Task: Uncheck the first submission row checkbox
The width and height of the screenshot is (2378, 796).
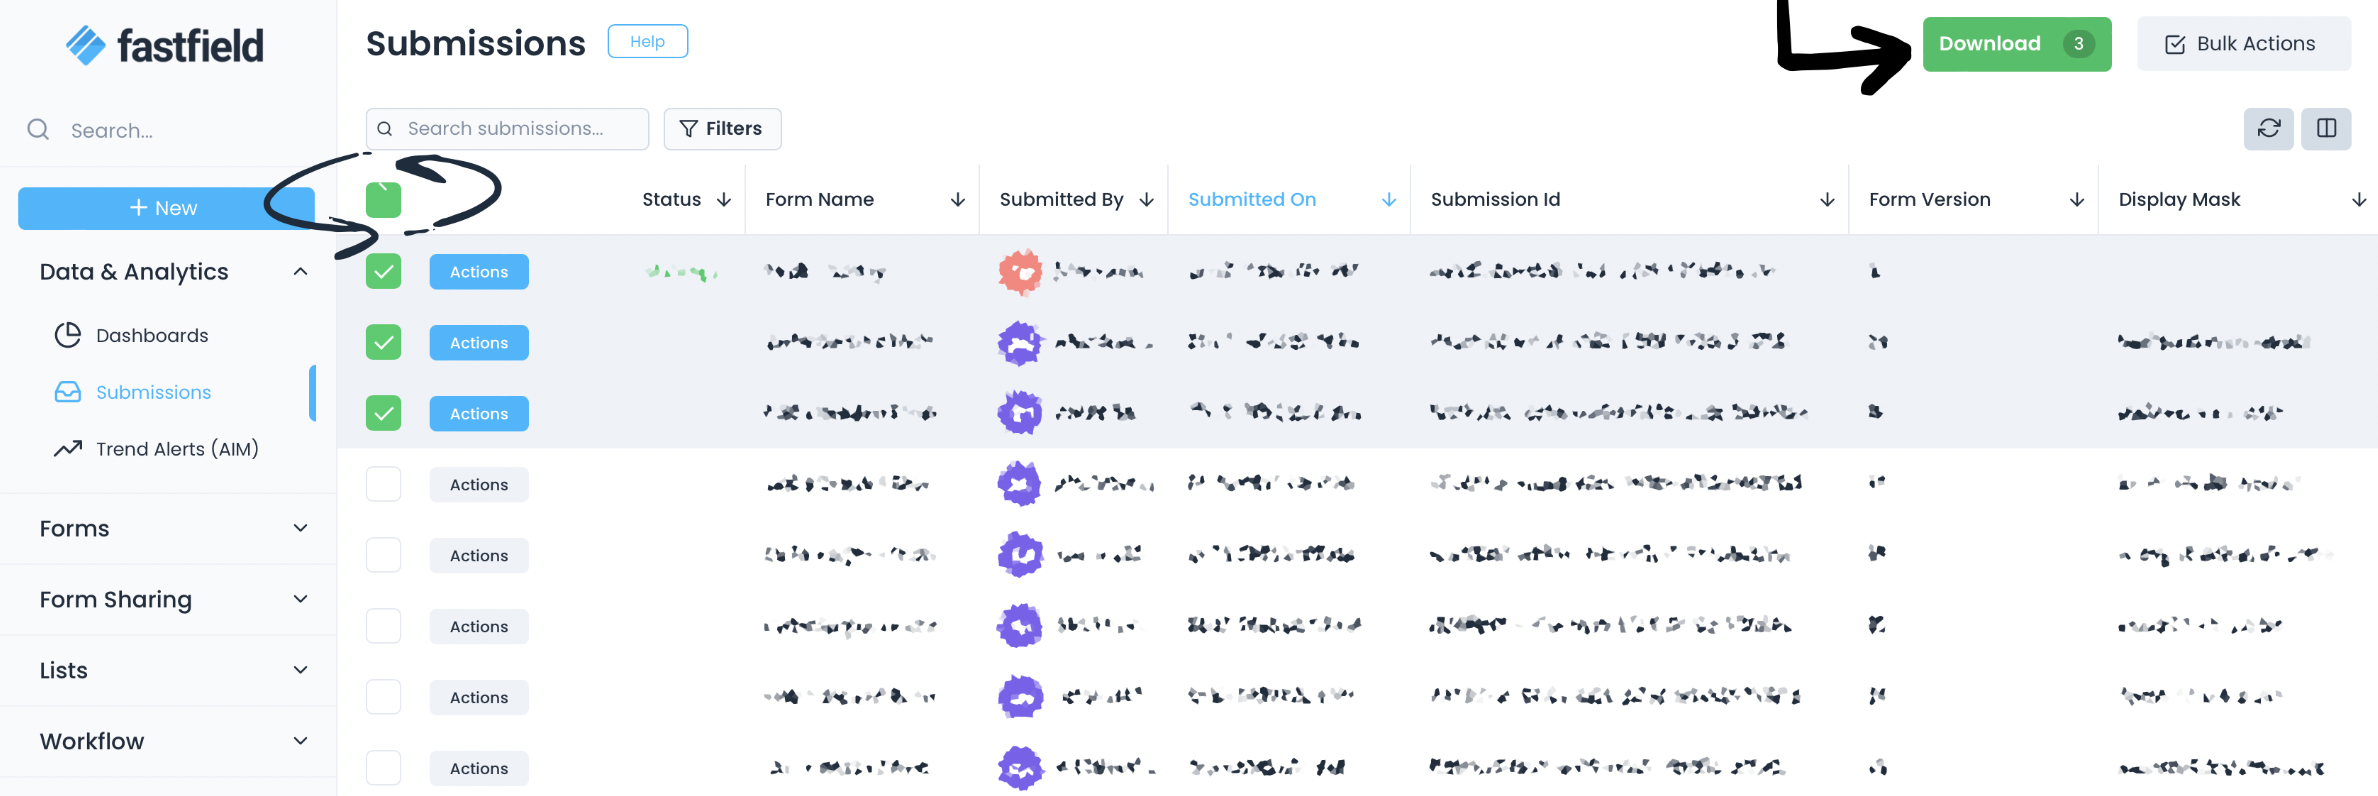Action: click(383, 272)
